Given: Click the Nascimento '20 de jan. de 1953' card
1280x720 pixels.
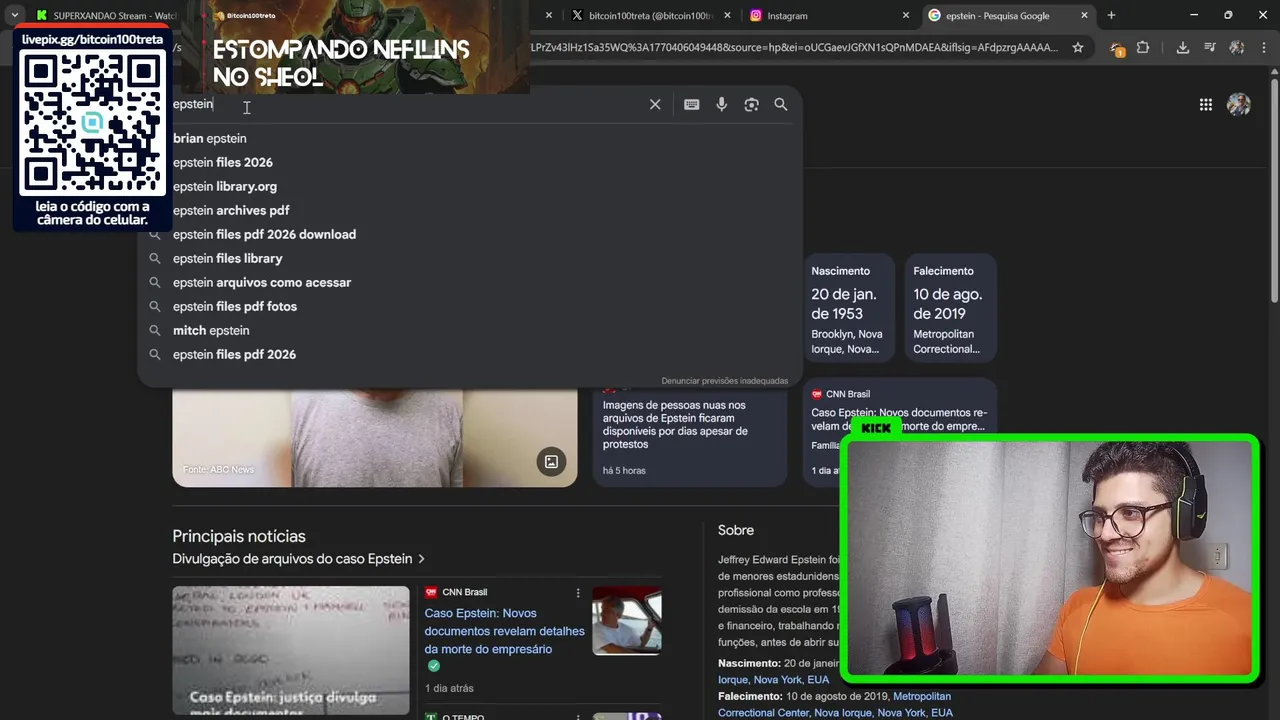Looking at the screenshot, I should 848,307.
